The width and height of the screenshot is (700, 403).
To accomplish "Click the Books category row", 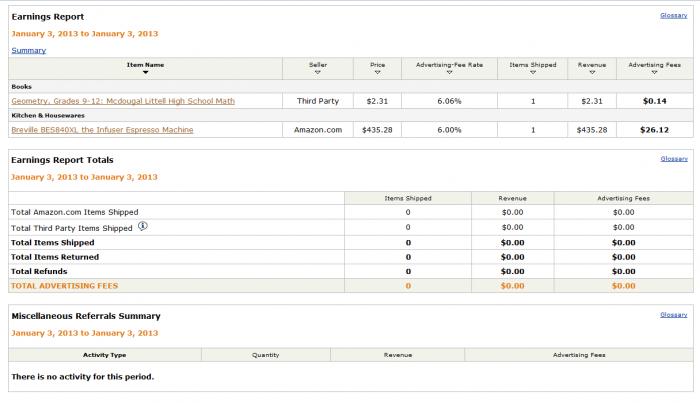I will click(21, 87).
